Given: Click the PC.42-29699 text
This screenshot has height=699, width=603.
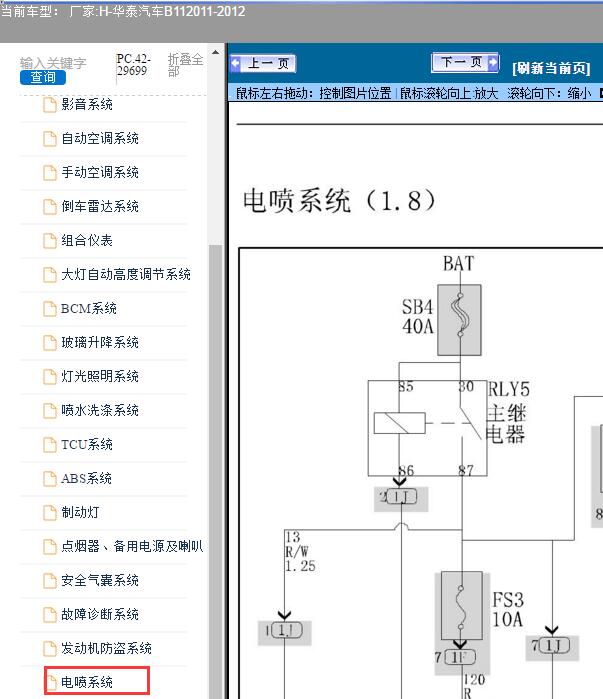Looking at the screenshot, I should (x=134, y=65).
